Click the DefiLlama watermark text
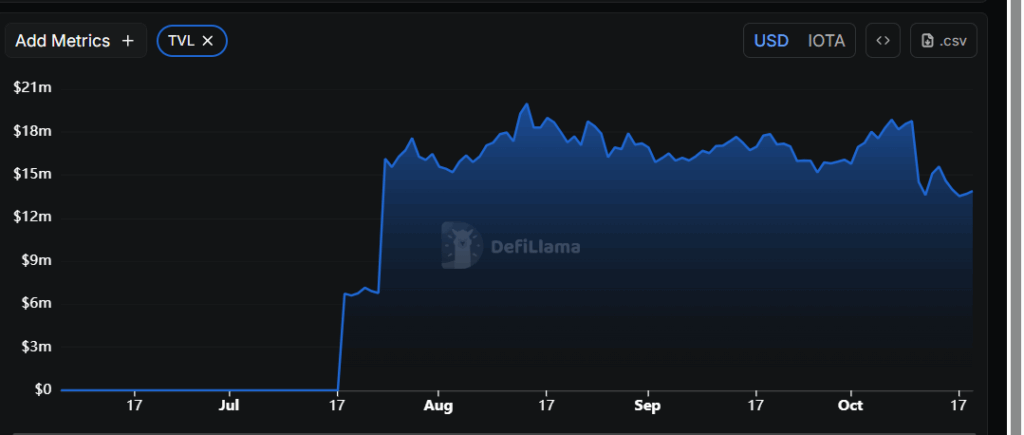1024x435 pixels. click(535, 246)
